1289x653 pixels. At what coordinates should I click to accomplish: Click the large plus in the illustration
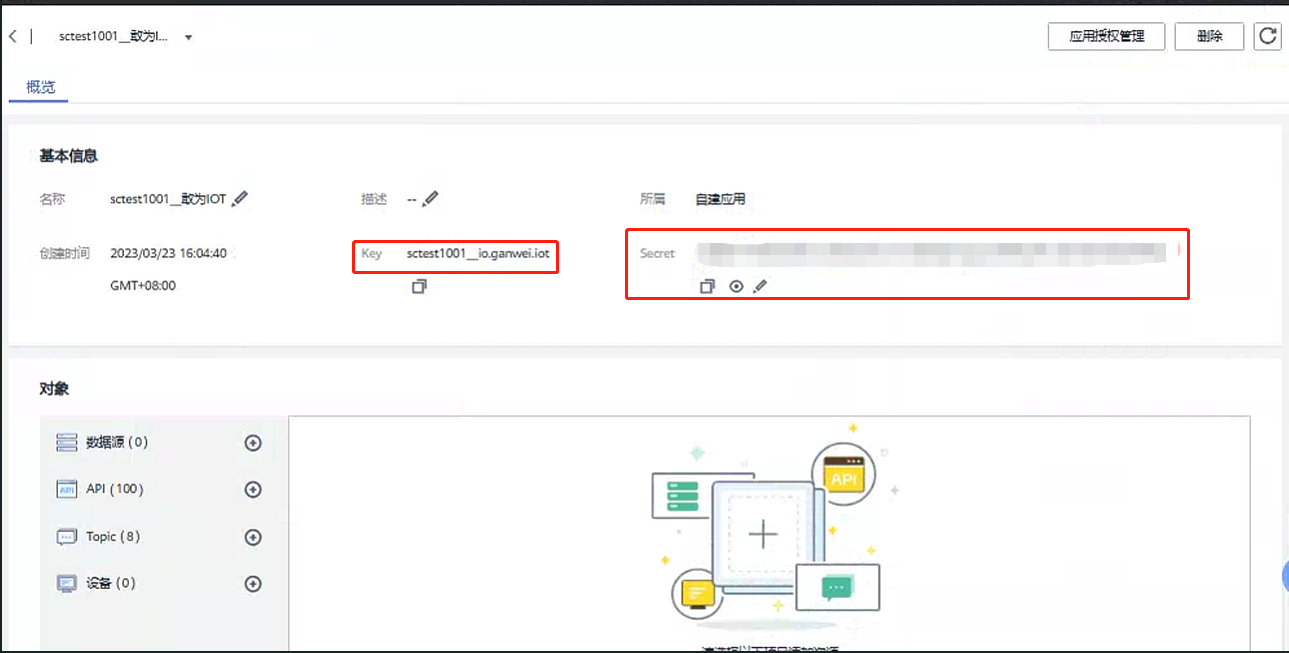tap(763, 535)
